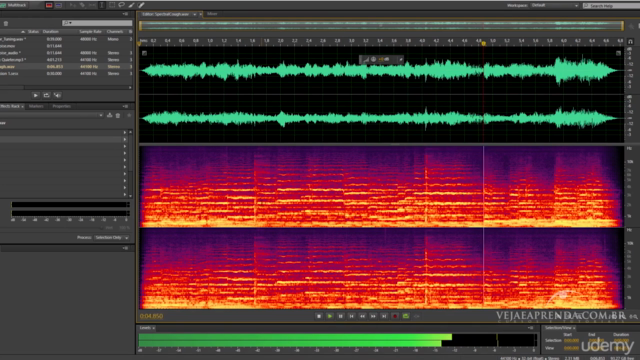Click the Search Help field
The height and width of the screenshot is (360, 640).
[x=611, y=5]
